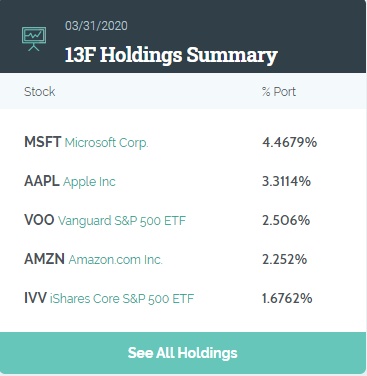Click the AMZN ticker symbol
The image size is (367, 376).
tap(44, 259)
